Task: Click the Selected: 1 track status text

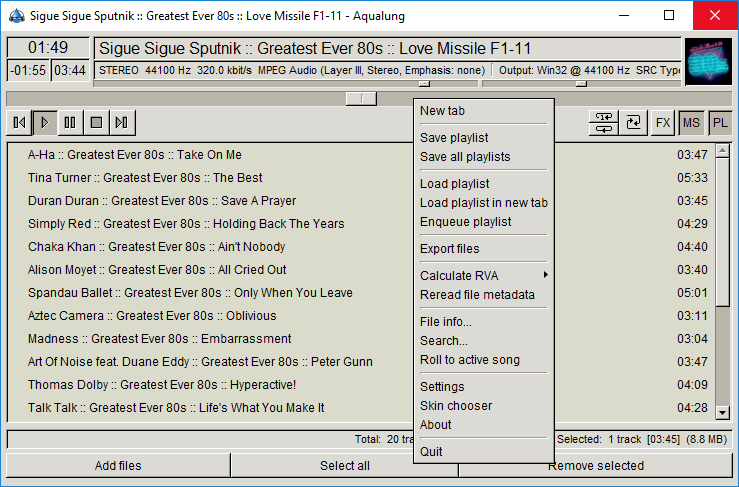Action: 642,439
